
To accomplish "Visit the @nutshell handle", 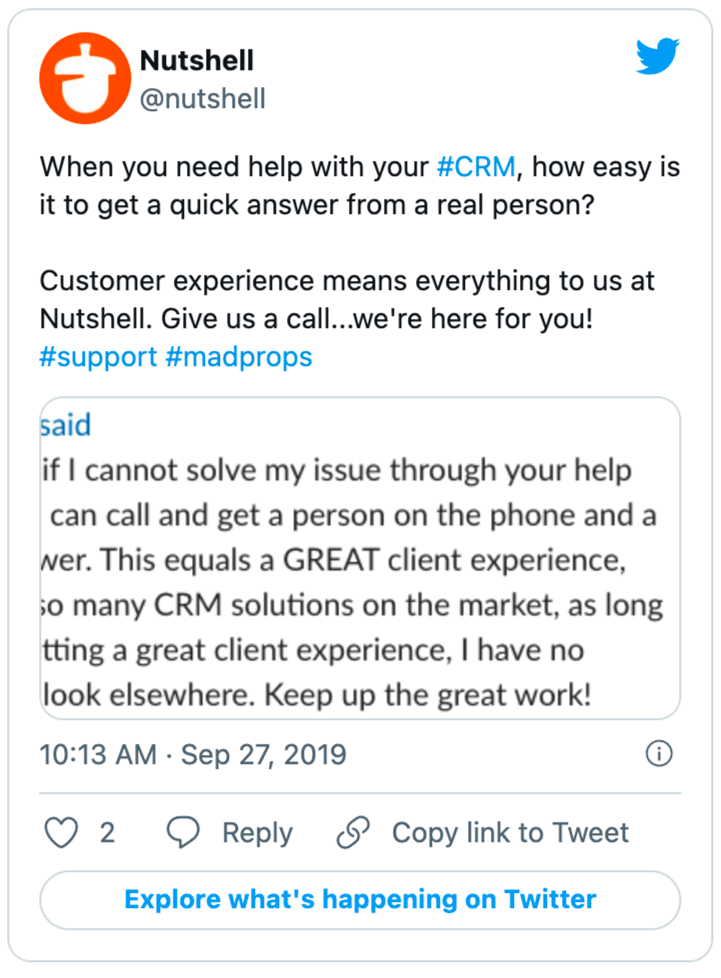I will click(x=203, y=98).
